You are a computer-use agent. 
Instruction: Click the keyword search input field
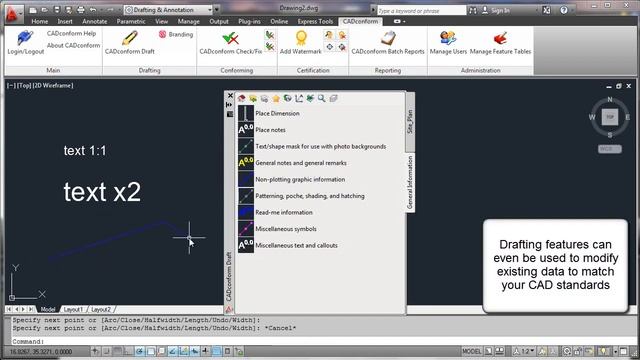[x=421, y=11]
